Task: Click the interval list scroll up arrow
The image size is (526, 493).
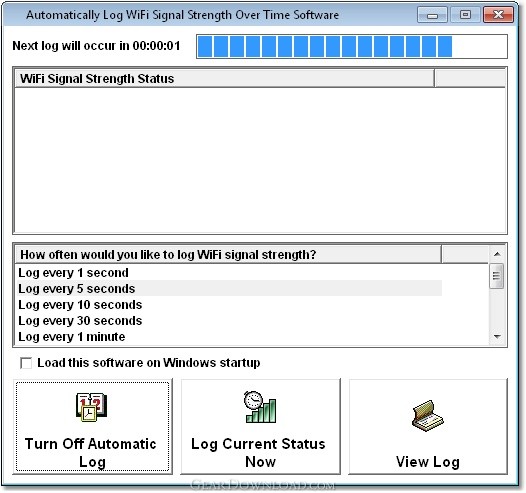Action: coord(497,254)
